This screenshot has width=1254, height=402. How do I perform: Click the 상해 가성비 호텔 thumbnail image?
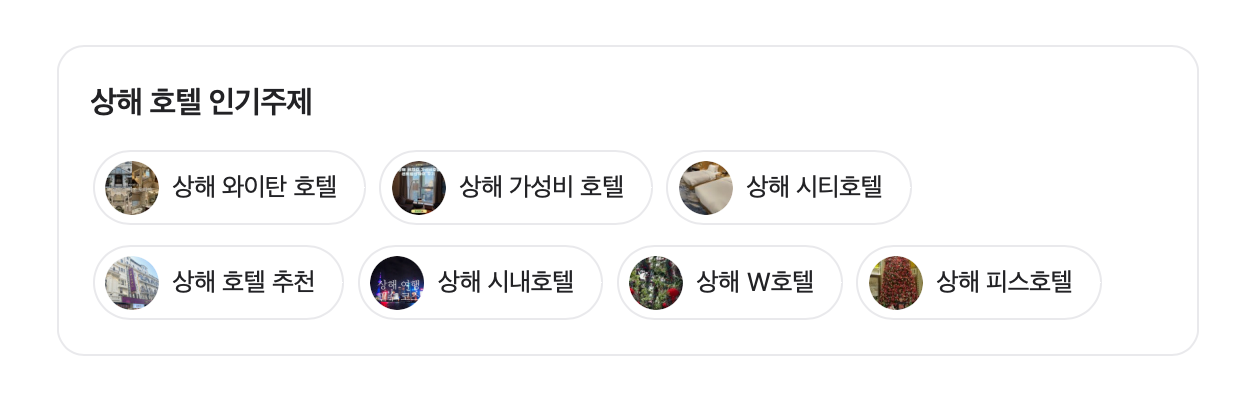pyautogui.click(x=419, y=188)
